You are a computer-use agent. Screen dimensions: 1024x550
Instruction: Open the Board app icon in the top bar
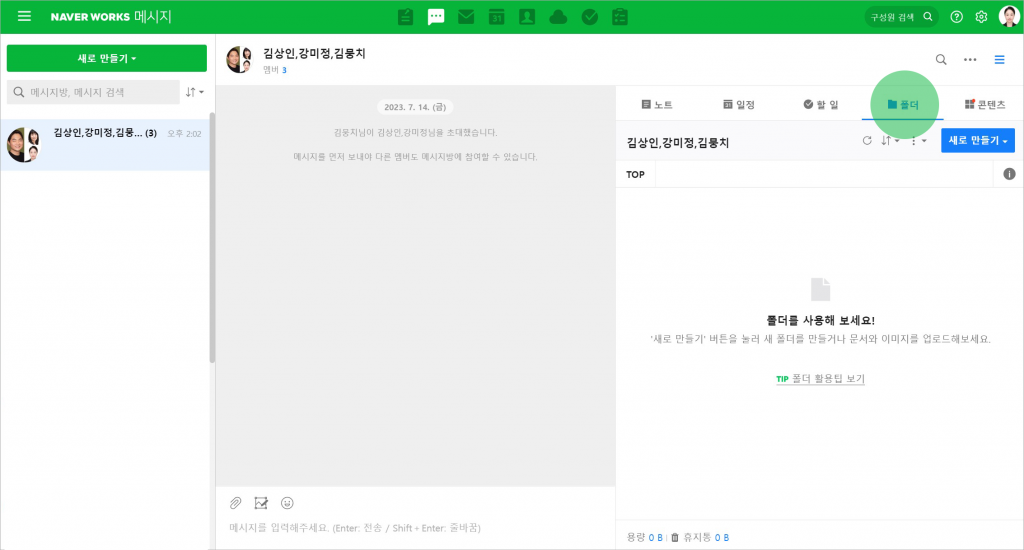pyautogui.click(x=406, y=17)
